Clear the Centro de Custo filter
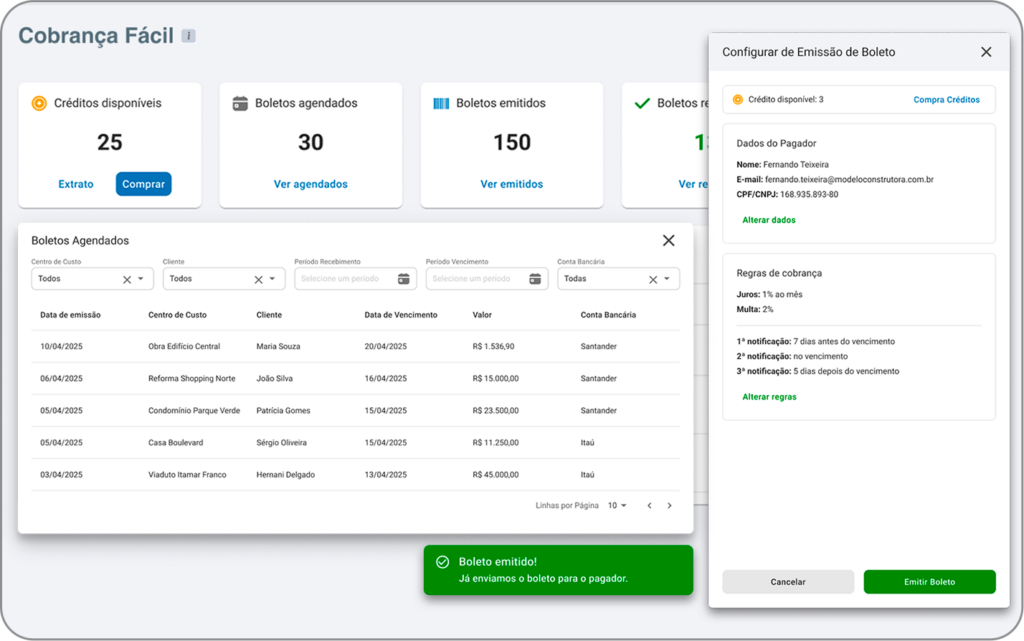 pos(127,279)
